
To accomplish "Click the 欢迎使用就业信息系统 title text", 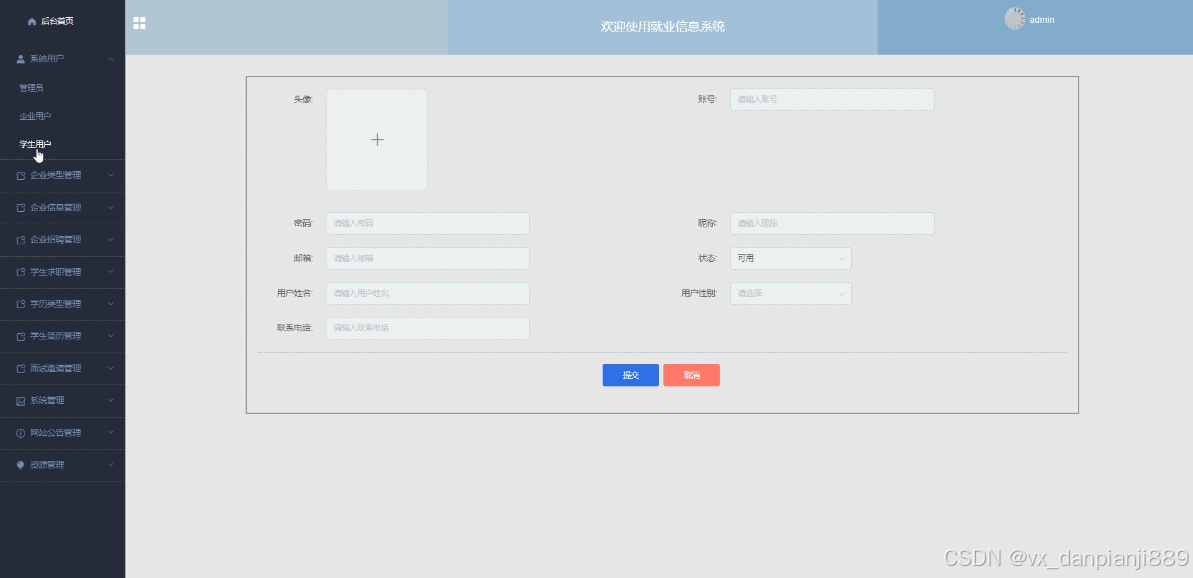I will tap(663, 27).
